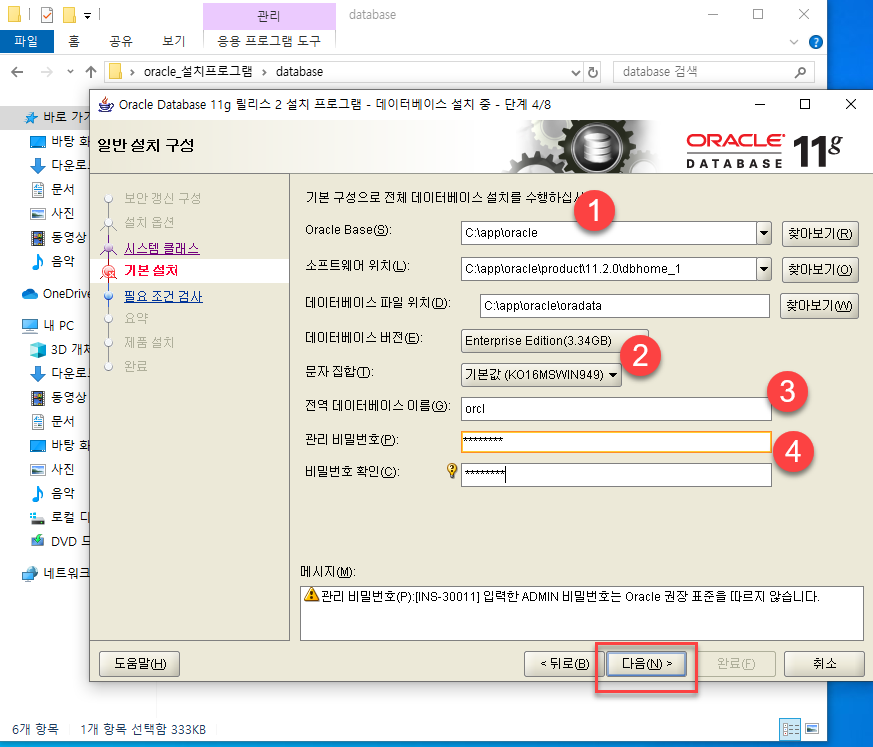This screenshot has width=873, height=747.
Task: Click the Java icon in installer title bar
Action: click(106, 104)
